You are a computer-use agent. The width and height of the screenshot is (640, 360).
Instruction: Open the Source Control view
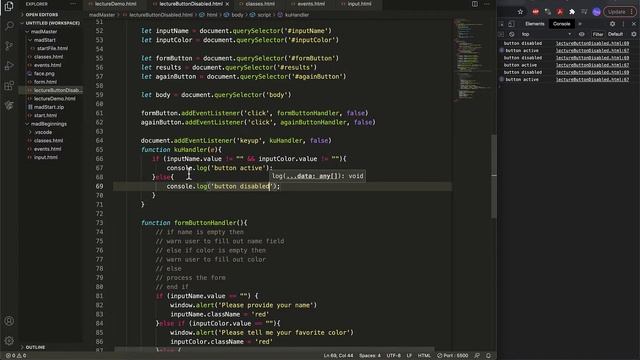click(x=9, y=46)
